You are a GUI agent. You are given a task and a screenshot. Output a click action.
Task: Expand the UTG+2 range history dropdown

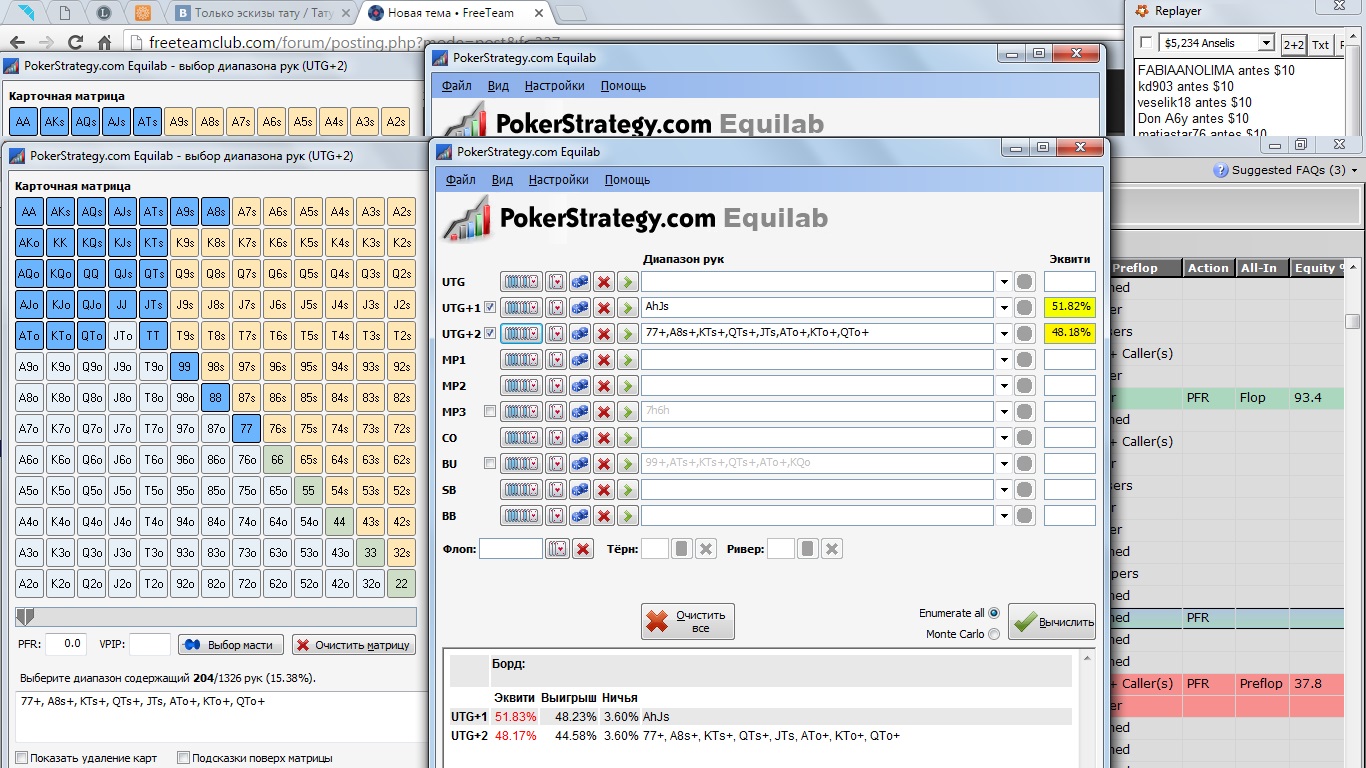pos(1004,334)
